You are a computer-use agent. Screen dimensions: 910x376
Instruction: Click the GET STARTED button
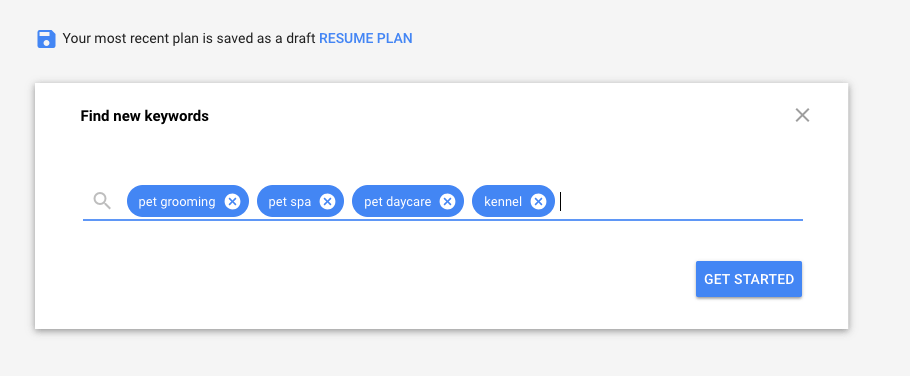(749, 279)
